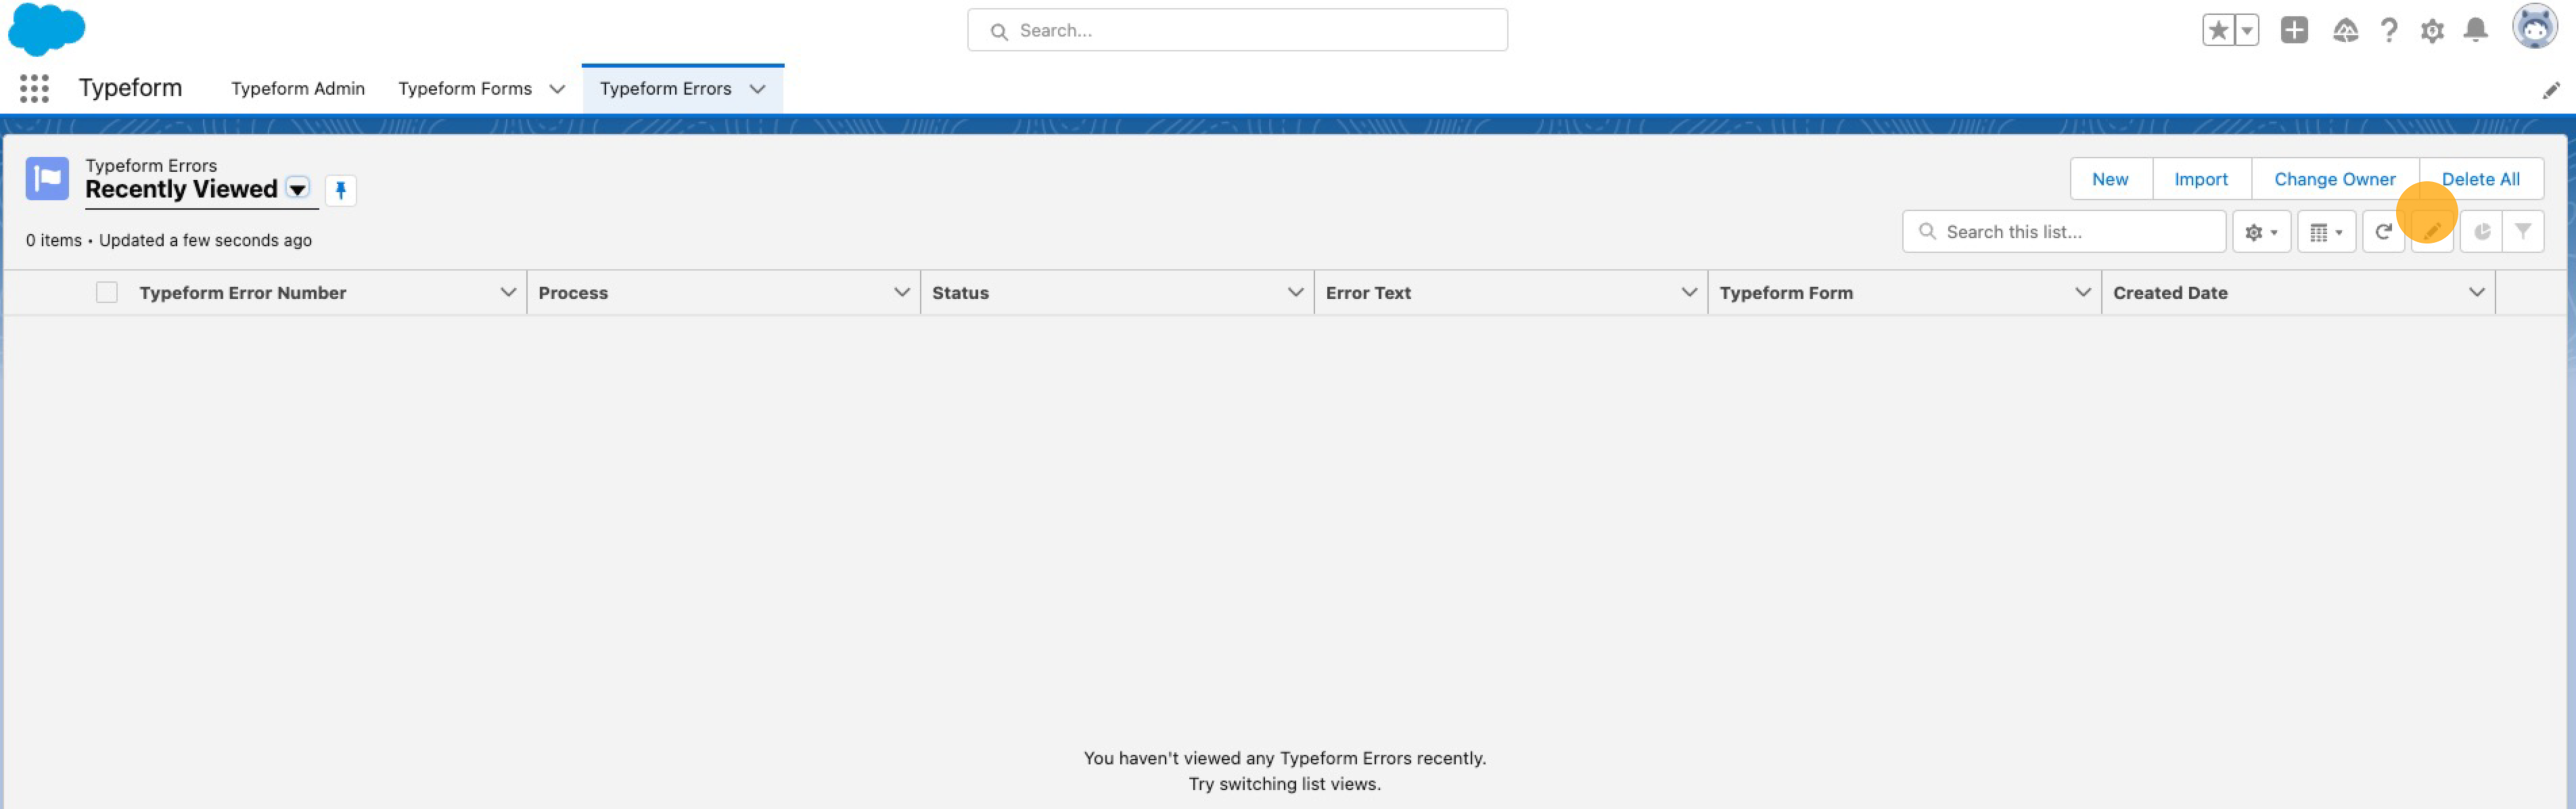This screenshot has height=809, width=2576.
Task: Open the list view selector dropdown
Action: coord(297,189)
